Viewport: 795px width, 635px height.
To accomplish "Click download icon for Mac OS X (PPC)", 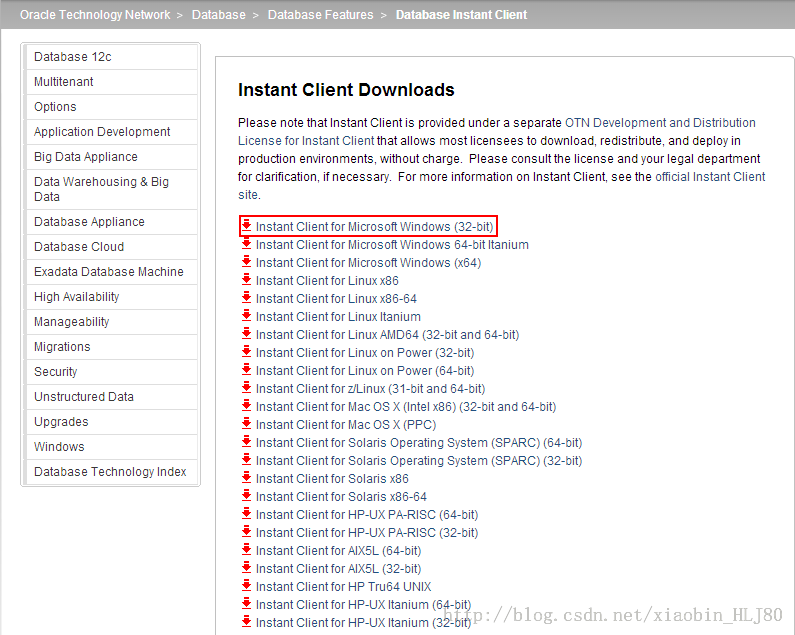I will [x=247, y=424].
